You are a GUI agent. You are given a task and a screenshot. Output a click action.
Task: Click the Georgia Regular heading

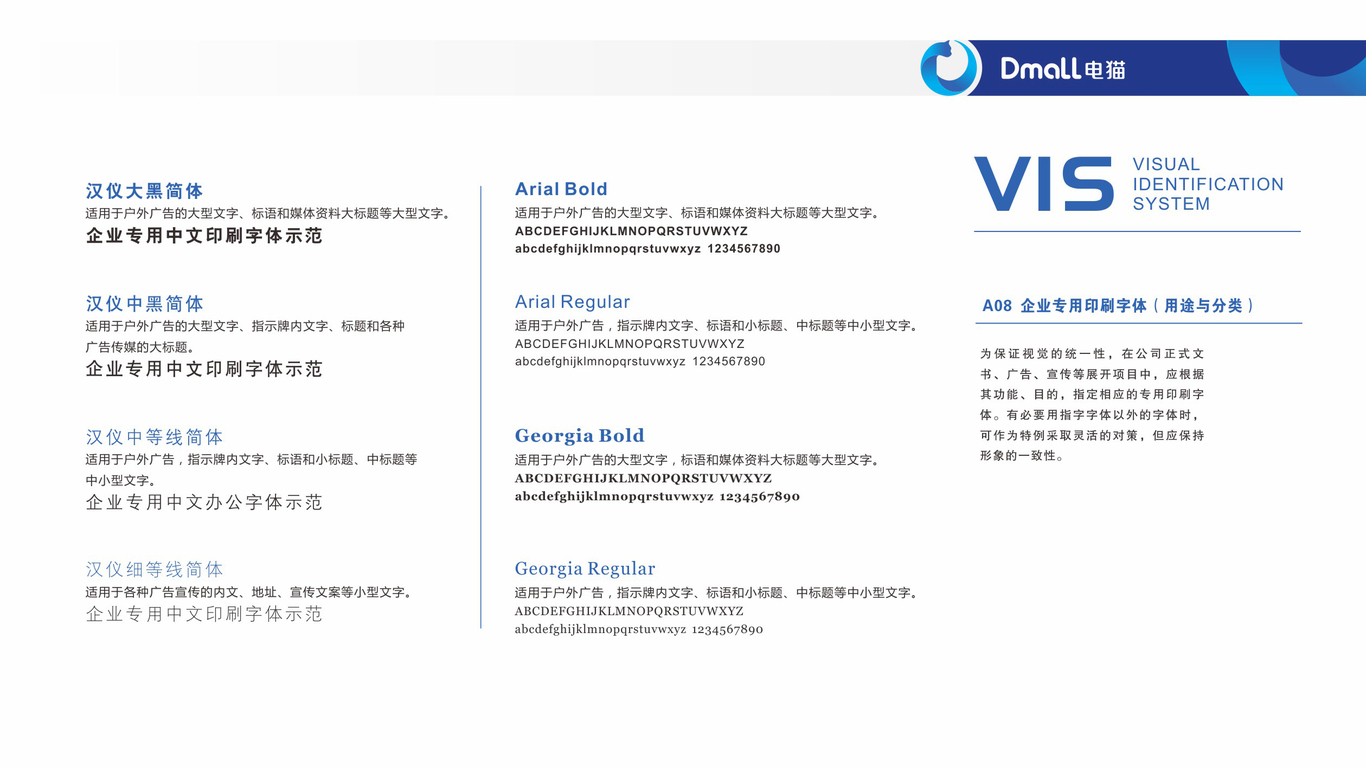point(585,569)
